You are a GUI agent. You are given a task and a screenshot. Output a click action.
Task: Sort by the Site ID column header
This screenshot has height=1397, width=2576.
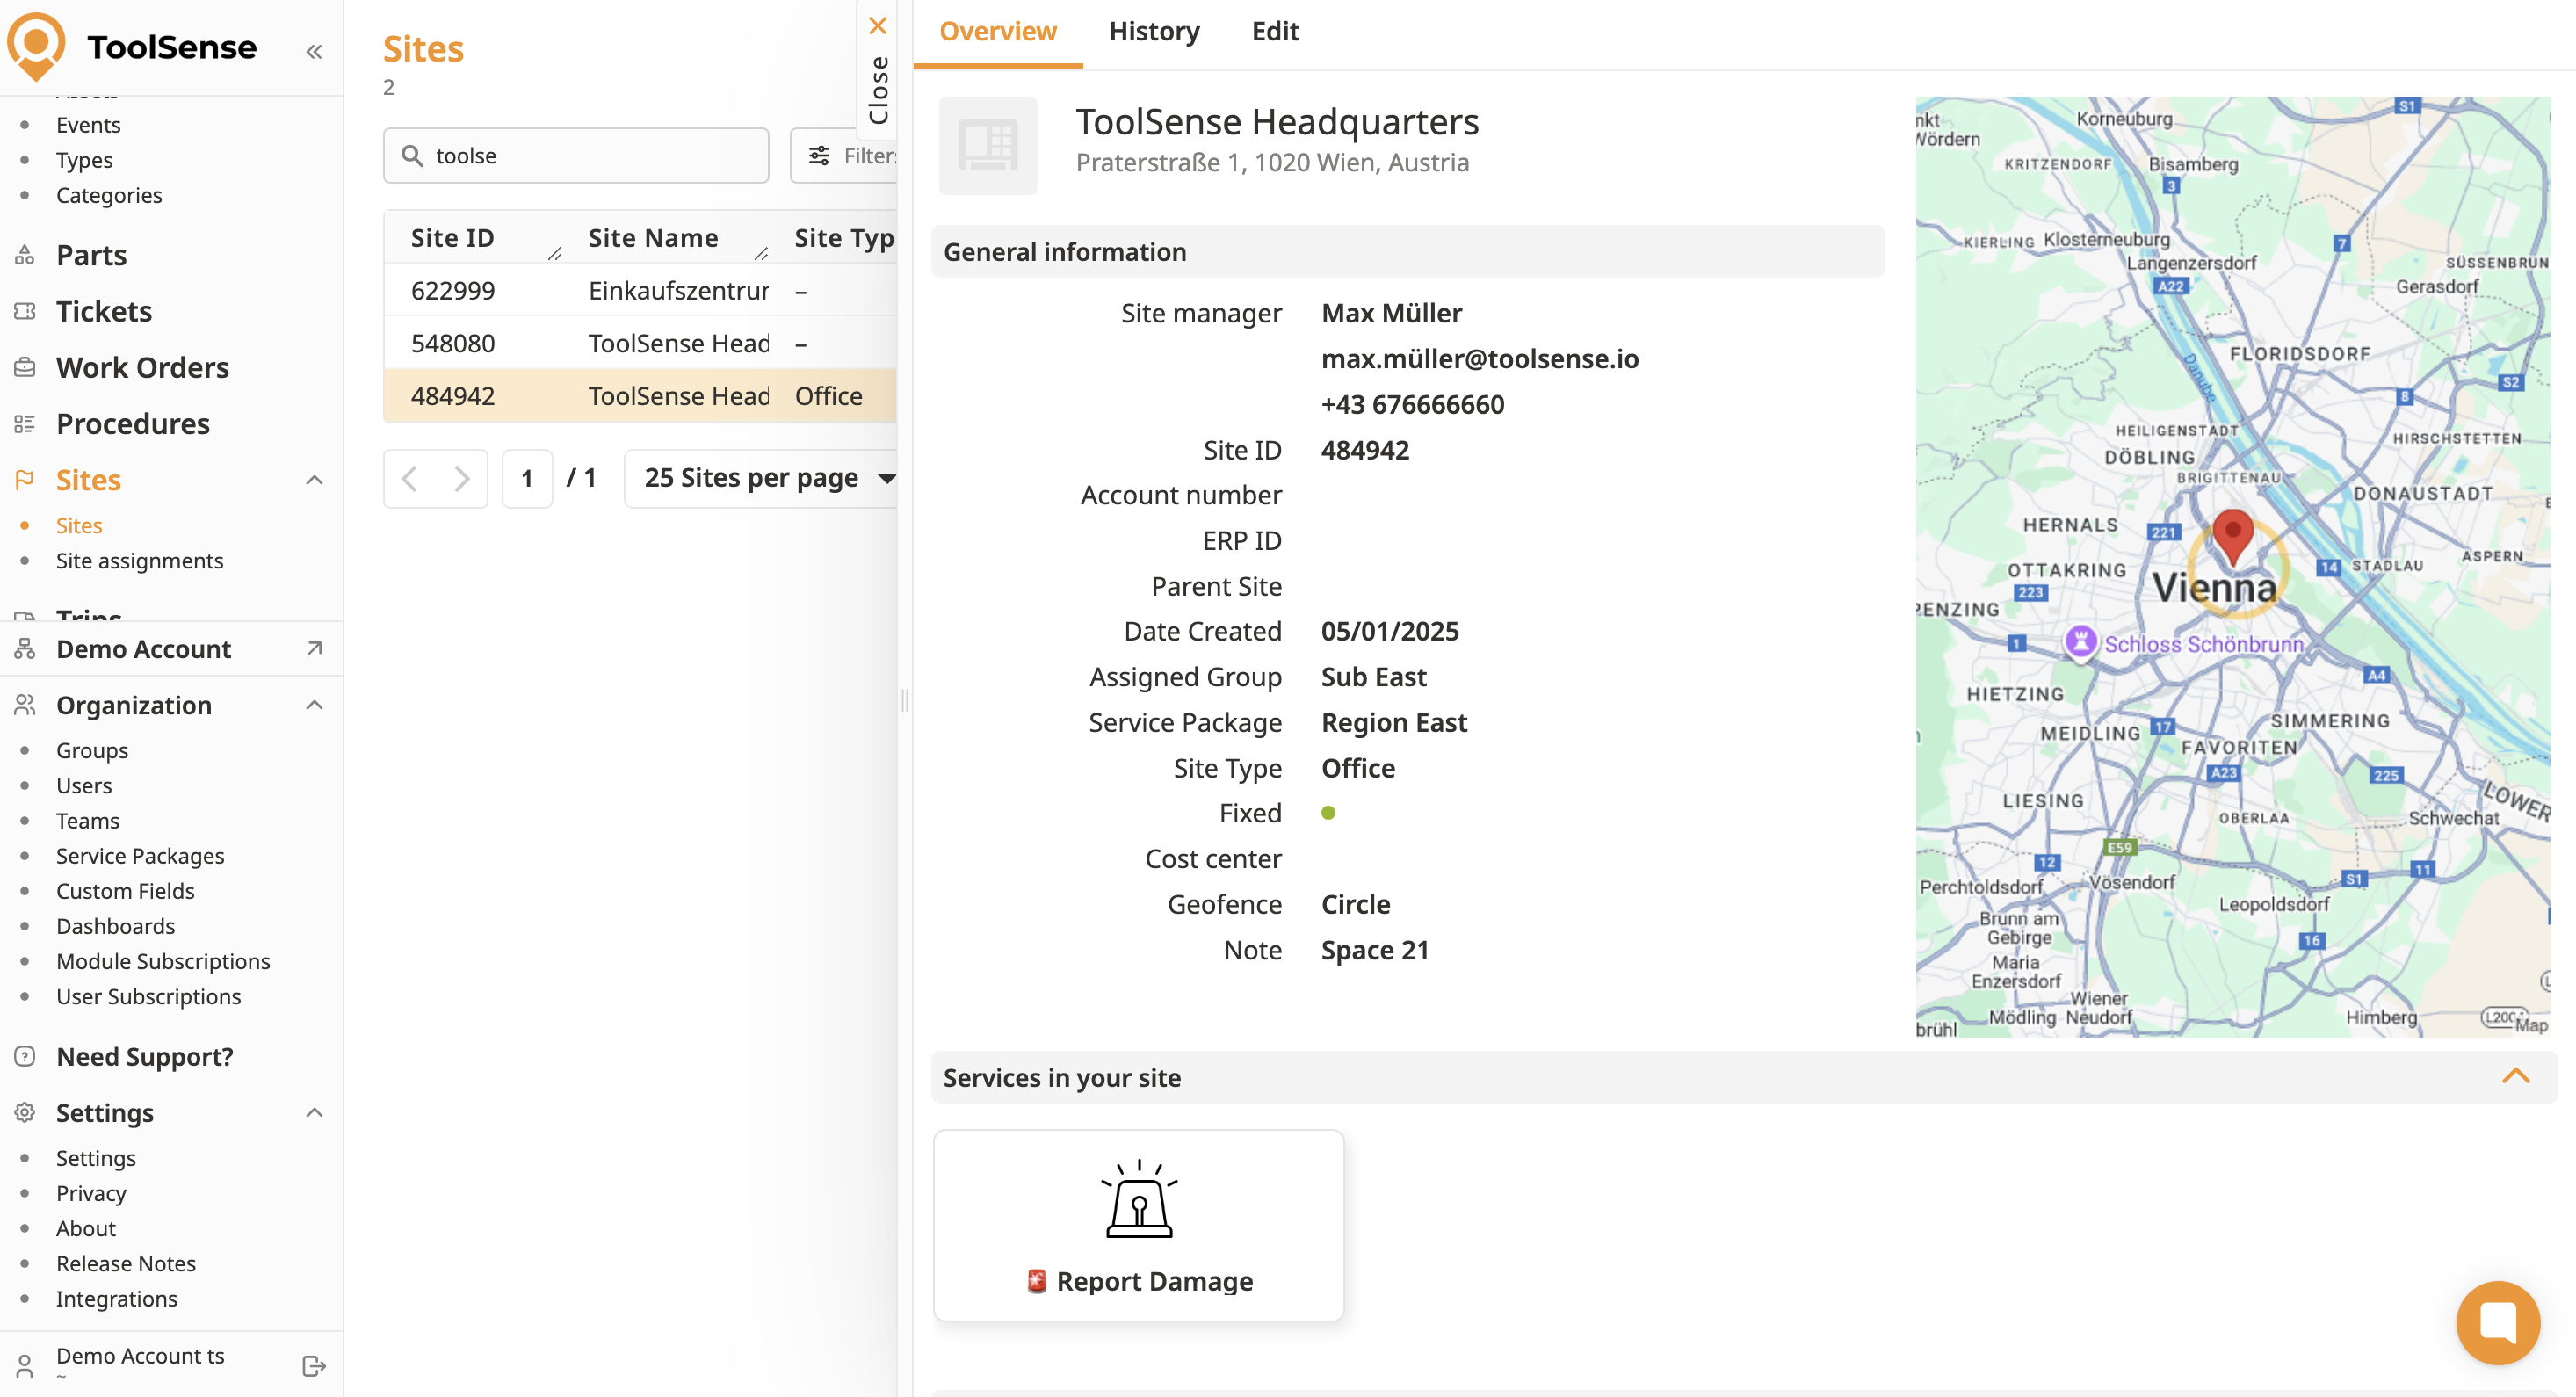click(x=452, y=238)
